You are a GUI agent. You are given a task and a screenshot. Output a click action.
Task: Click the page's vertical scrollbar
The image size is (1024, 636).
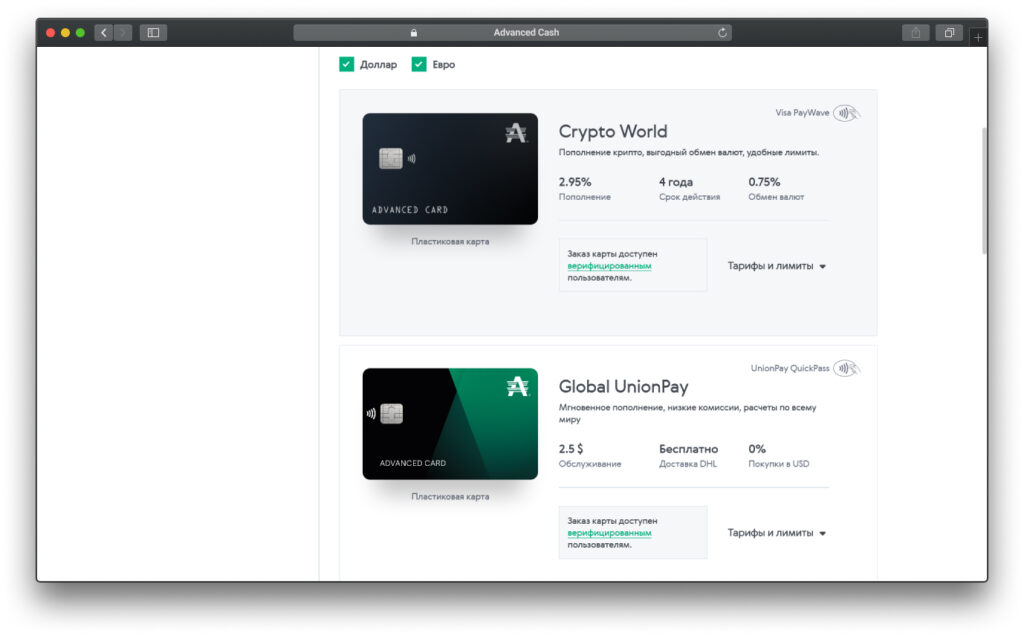click(x=984, y=189)
